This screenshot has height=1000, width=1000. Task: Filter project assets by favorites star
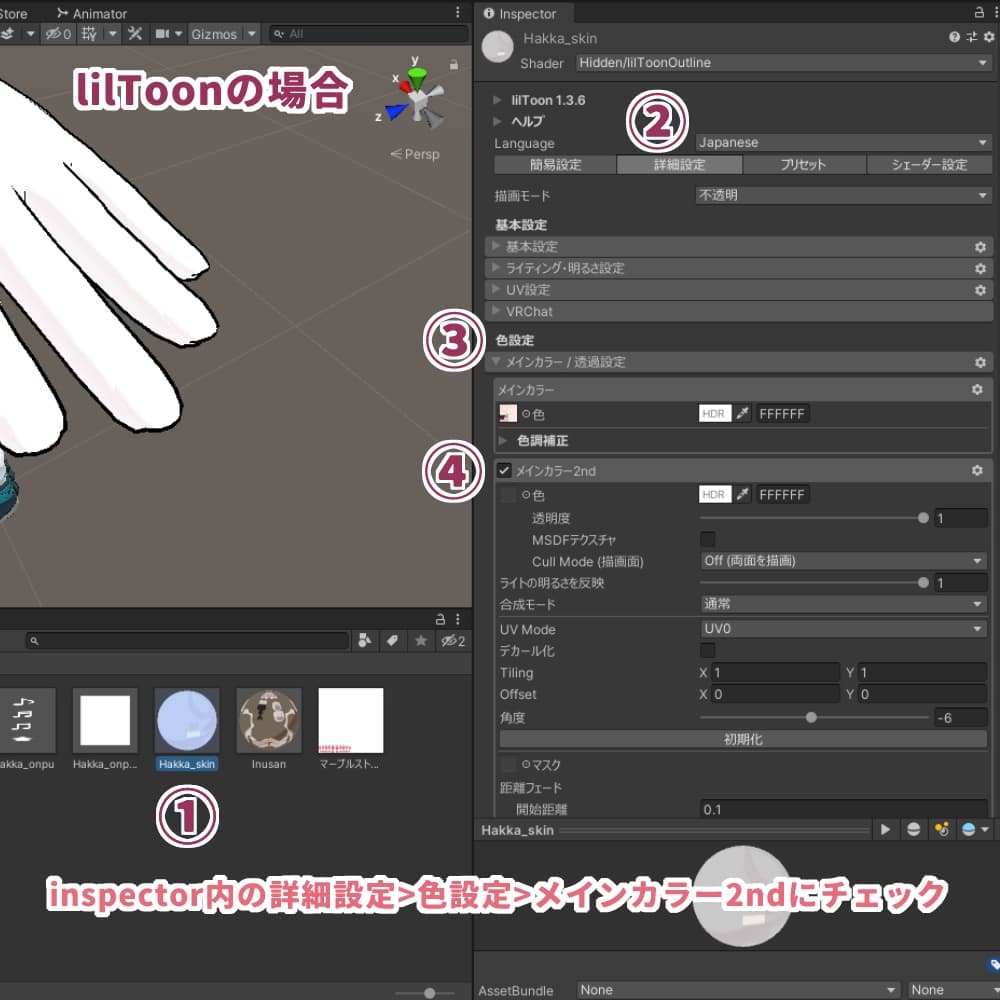421,641
